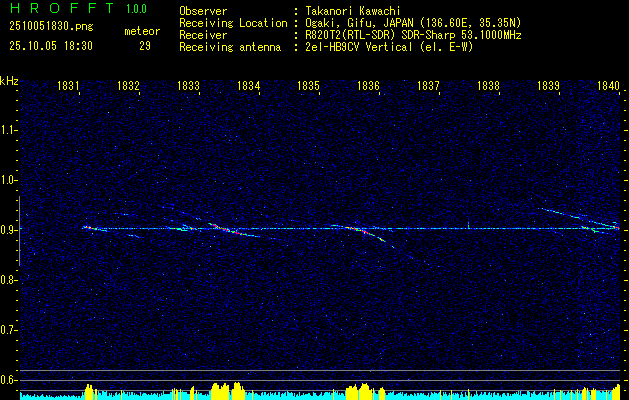Click the yellow signal peak below 1831
This screenshot has width=629, height=400.
[89, 392]
